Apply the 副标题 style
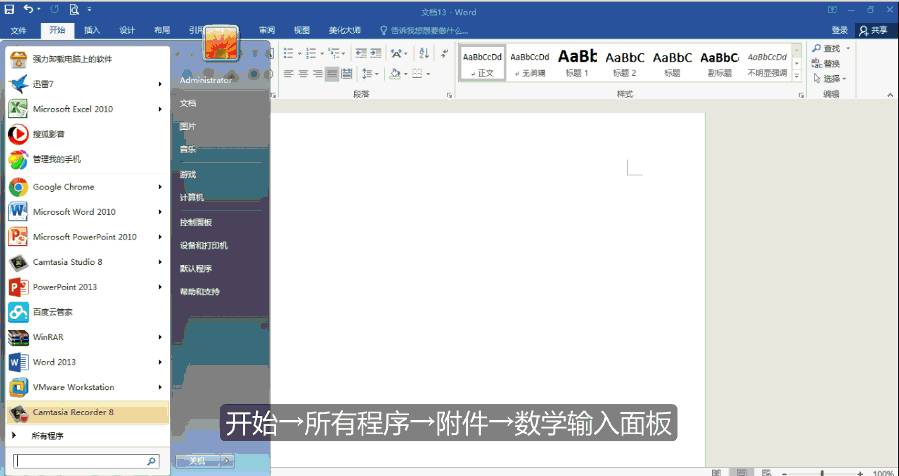Viewport: 899px width, 476px height. (x=720, y=63)
